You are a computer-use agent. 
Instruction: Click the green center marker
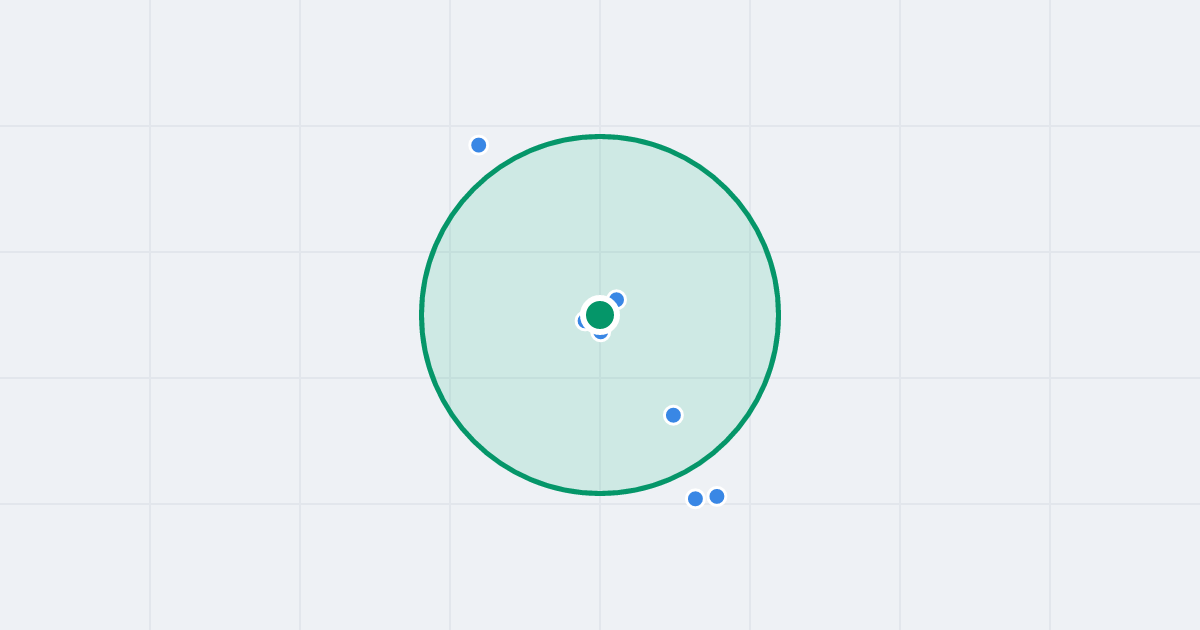[x=600, y=315]
